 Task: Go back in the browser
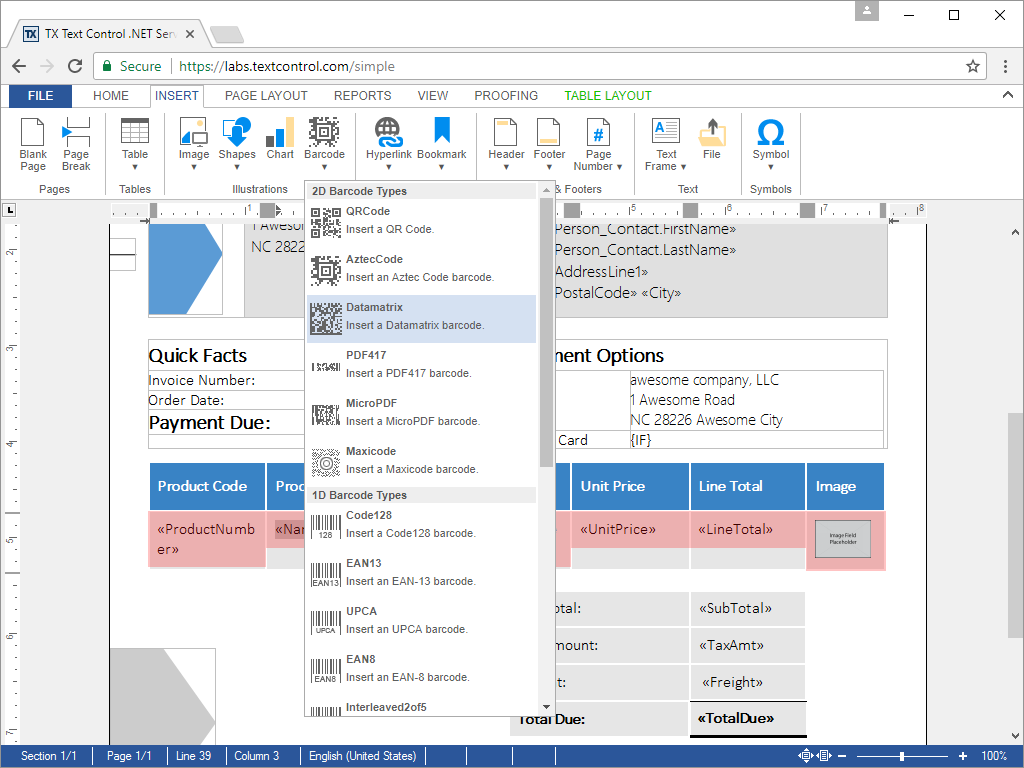(x=19, y=66)
